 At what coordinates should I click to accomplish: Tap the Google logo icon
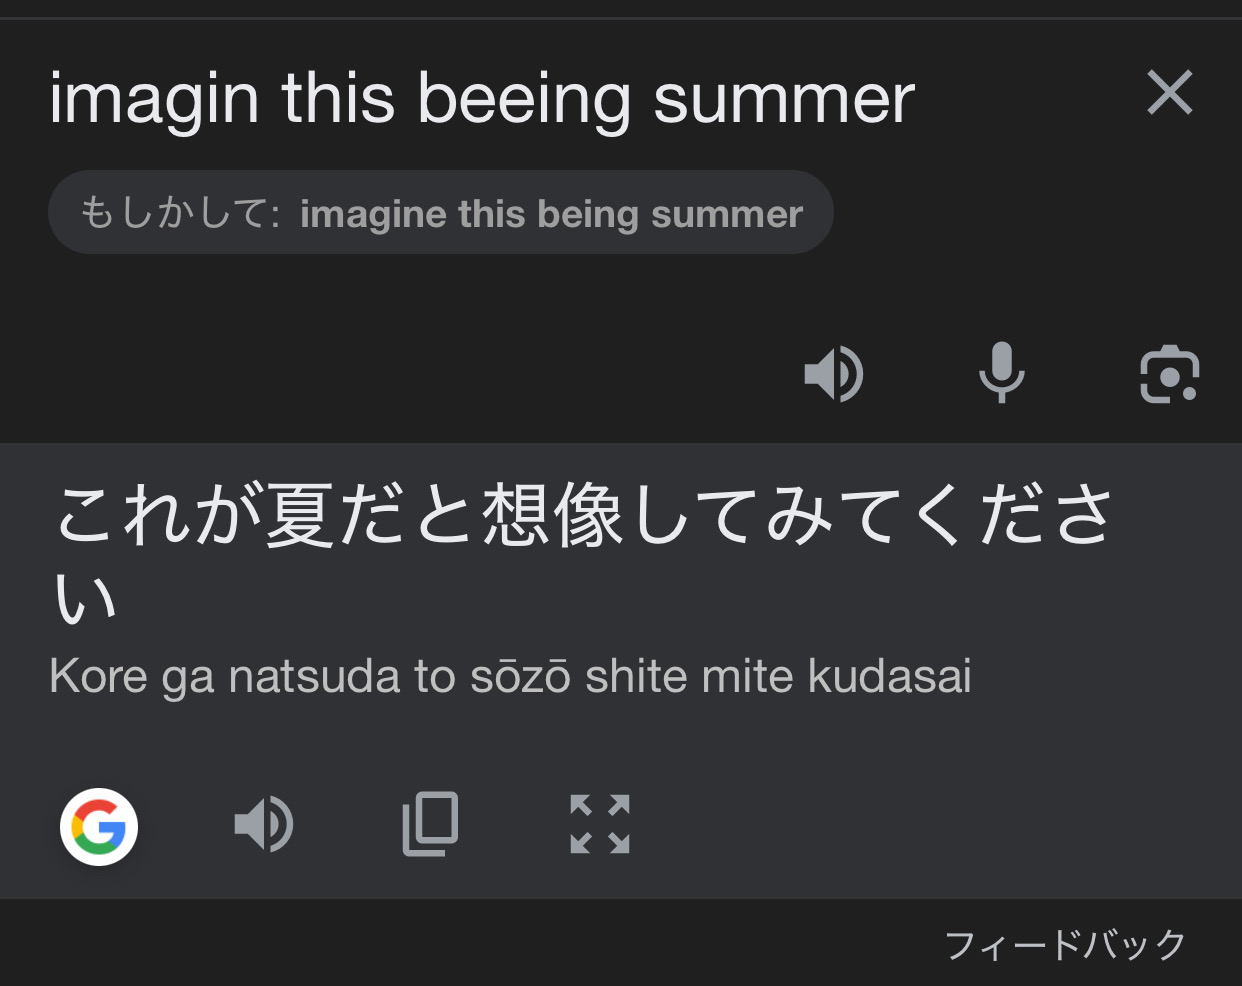tap(99, 826)
